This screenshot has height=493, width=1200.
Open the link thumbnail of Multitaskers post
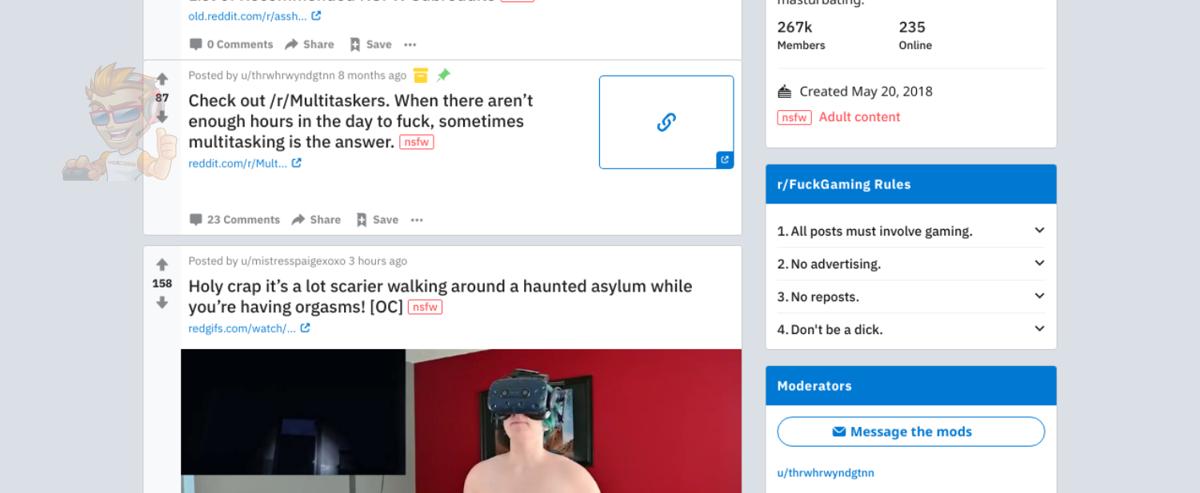coord(666,122)
